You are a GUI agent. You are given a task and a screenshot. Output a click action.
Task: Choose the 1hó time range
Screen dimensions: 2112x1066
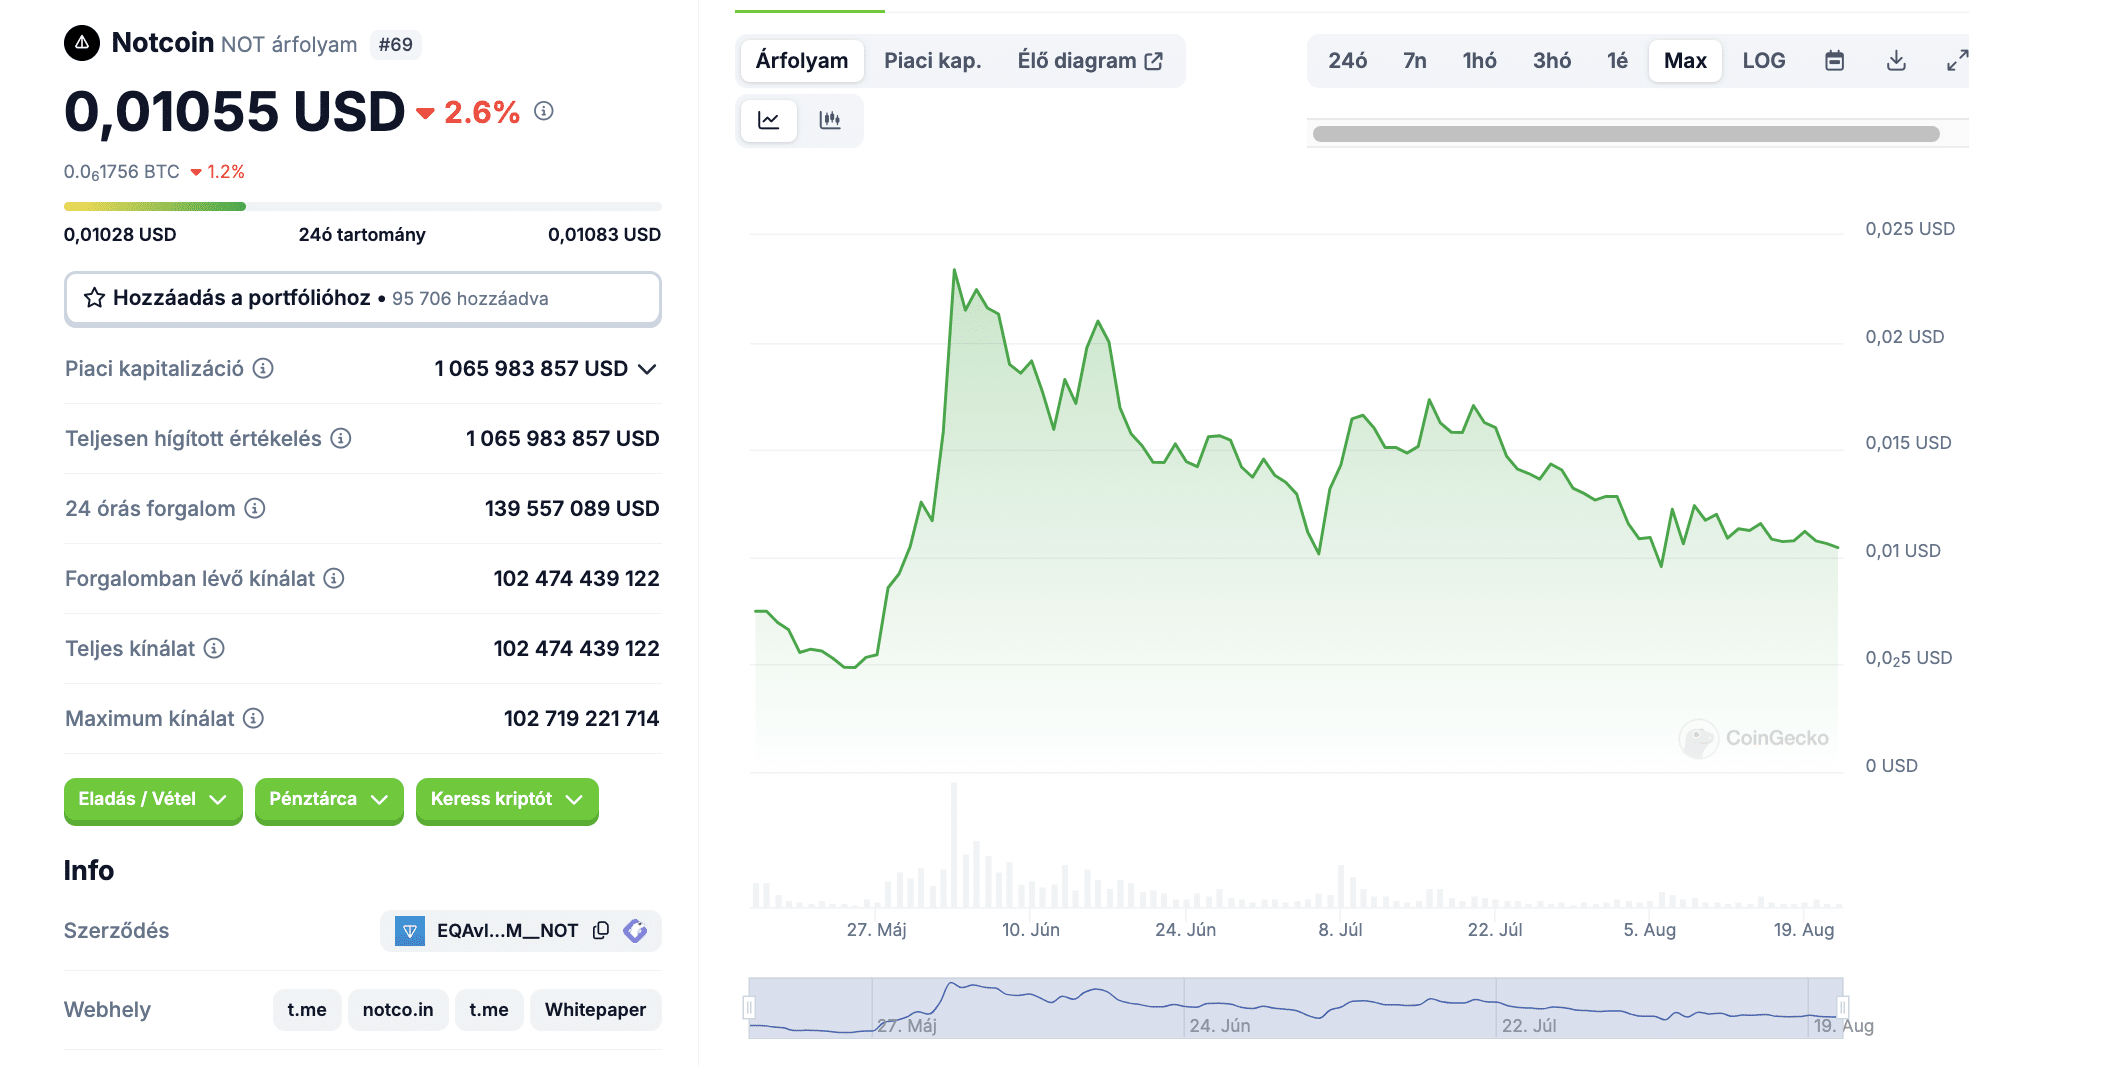point(1479,61)
